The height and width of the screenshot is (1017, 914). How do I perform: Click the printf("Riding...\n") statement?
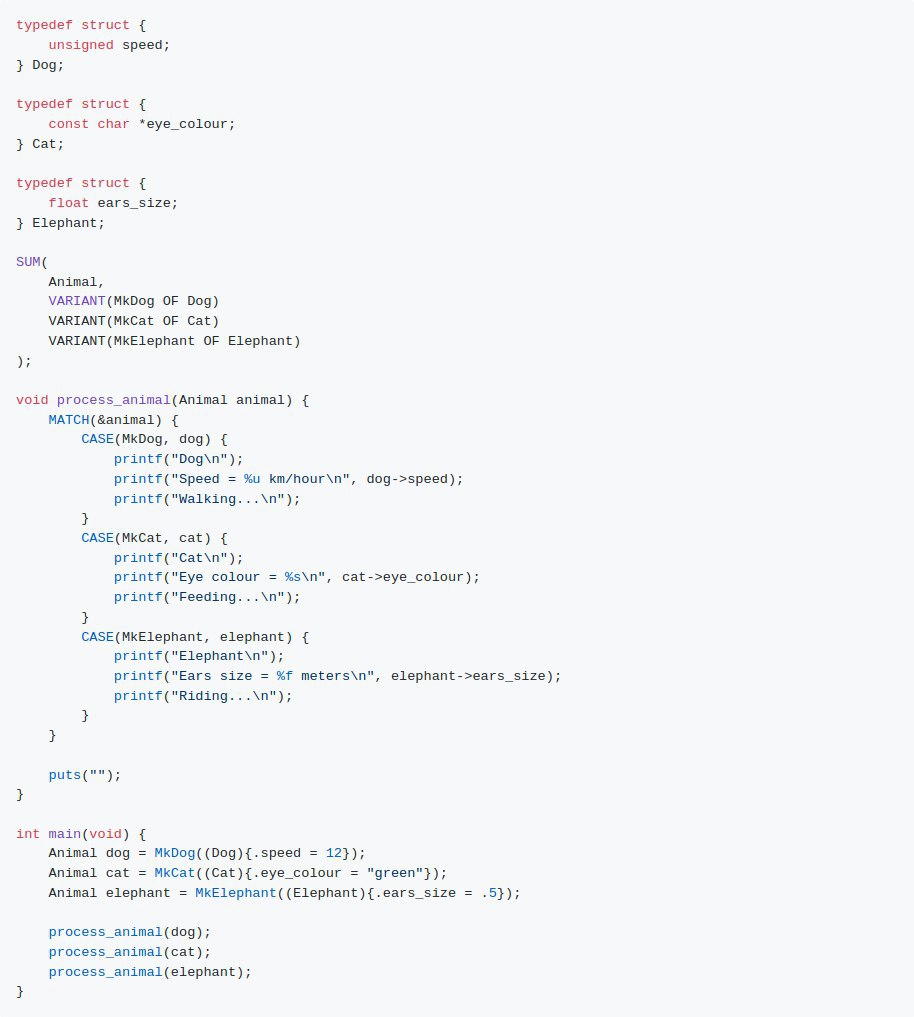tap(203, 697)
